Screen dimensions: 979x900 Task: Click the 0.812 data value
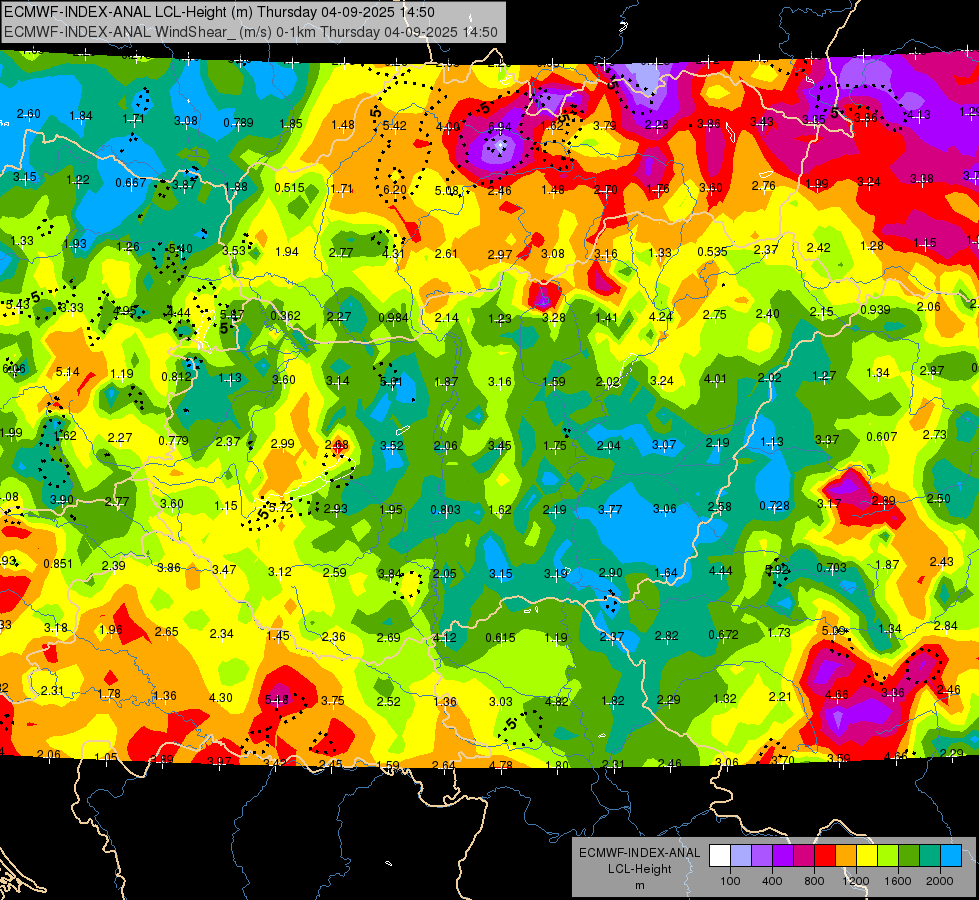(176, 377)
